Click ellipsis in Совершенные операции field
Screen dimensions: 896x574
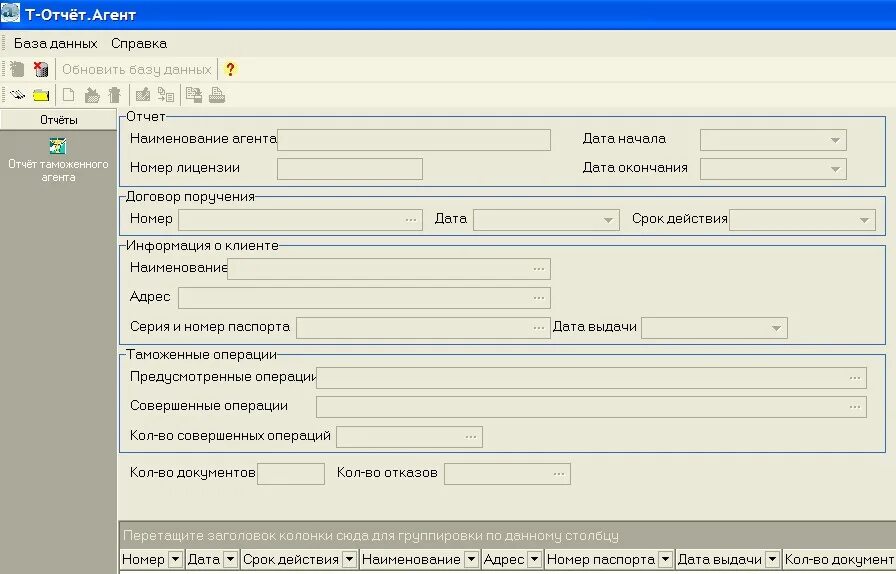tap(855, 406)
